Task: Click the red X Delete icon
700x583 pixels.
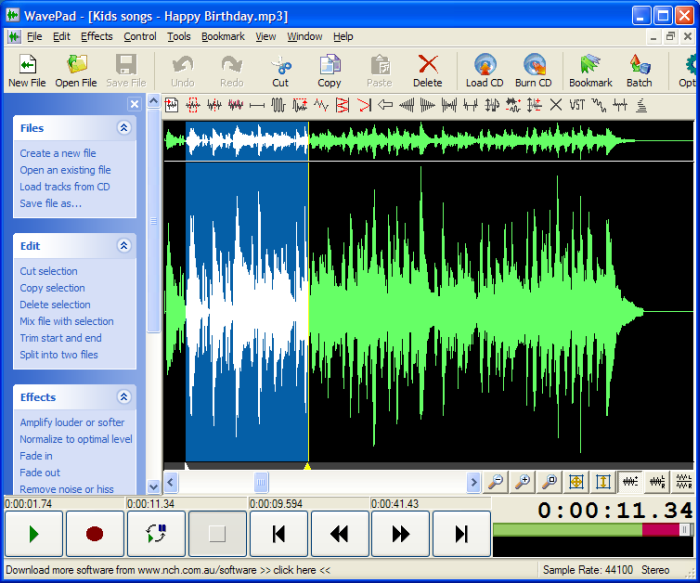Action: click(428, 71)
